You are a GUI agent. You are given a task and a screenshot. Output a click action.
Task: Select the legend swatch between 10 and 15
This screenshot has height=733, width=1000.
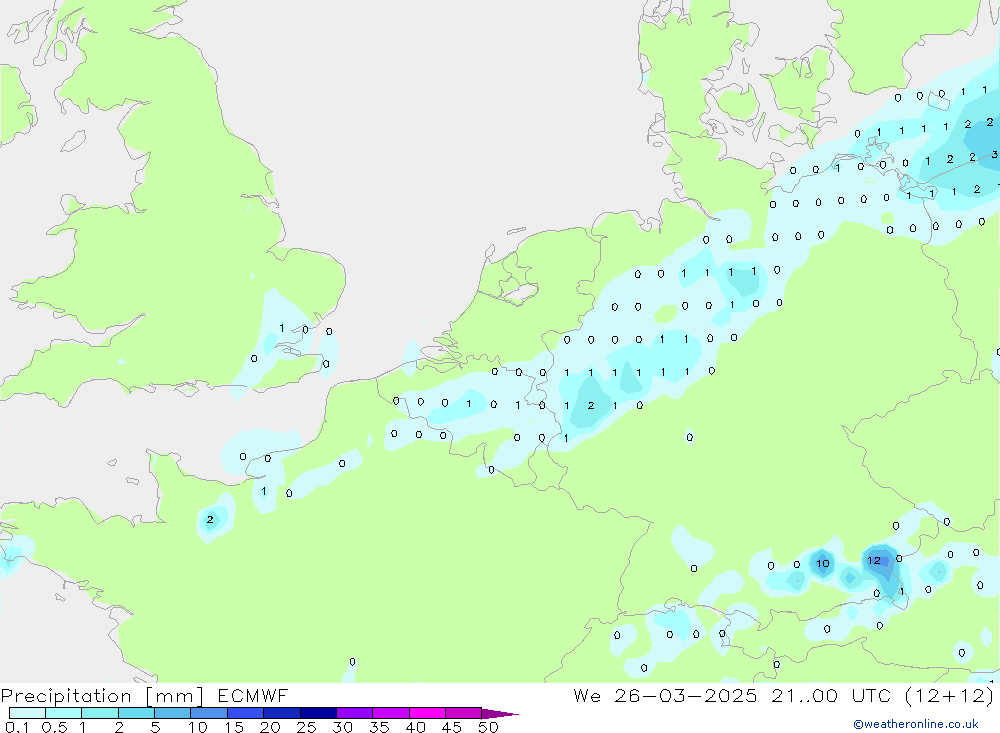tap(209, 713)
